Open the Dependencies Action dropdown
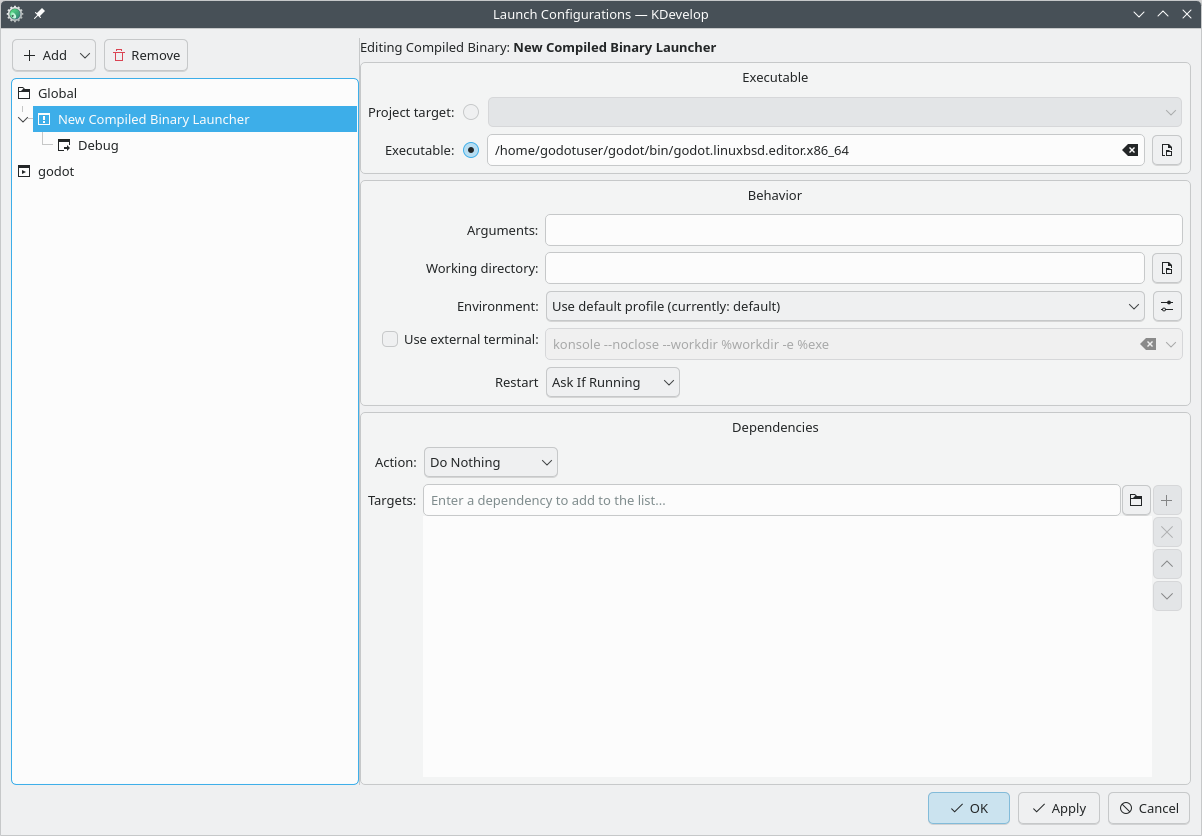The height and width of the screenshot is (836, 1202). click(x=490, y=462)
